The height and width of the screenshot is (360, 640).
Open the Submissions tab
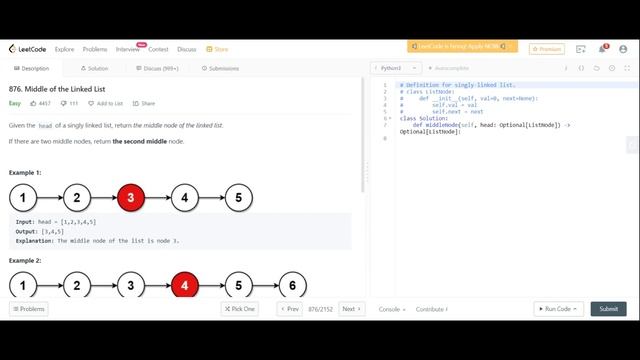pos(220,68)
